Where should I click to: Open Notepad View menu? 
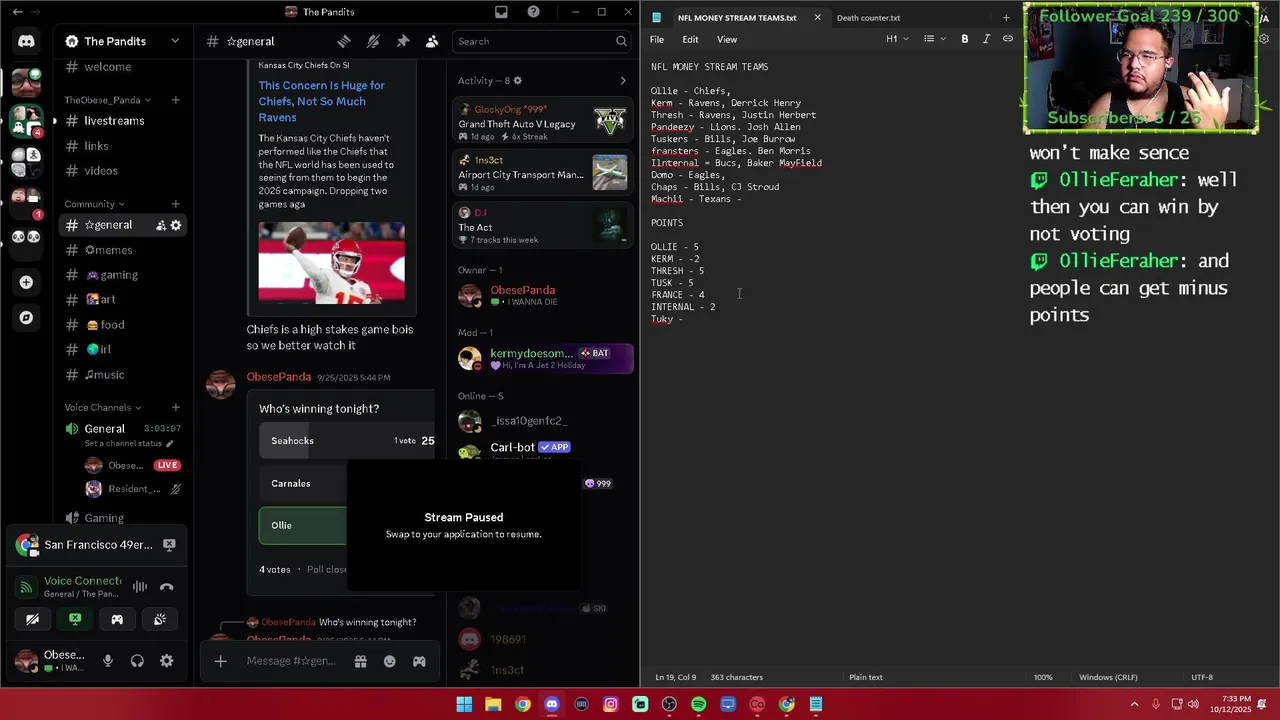pos(727,39)
